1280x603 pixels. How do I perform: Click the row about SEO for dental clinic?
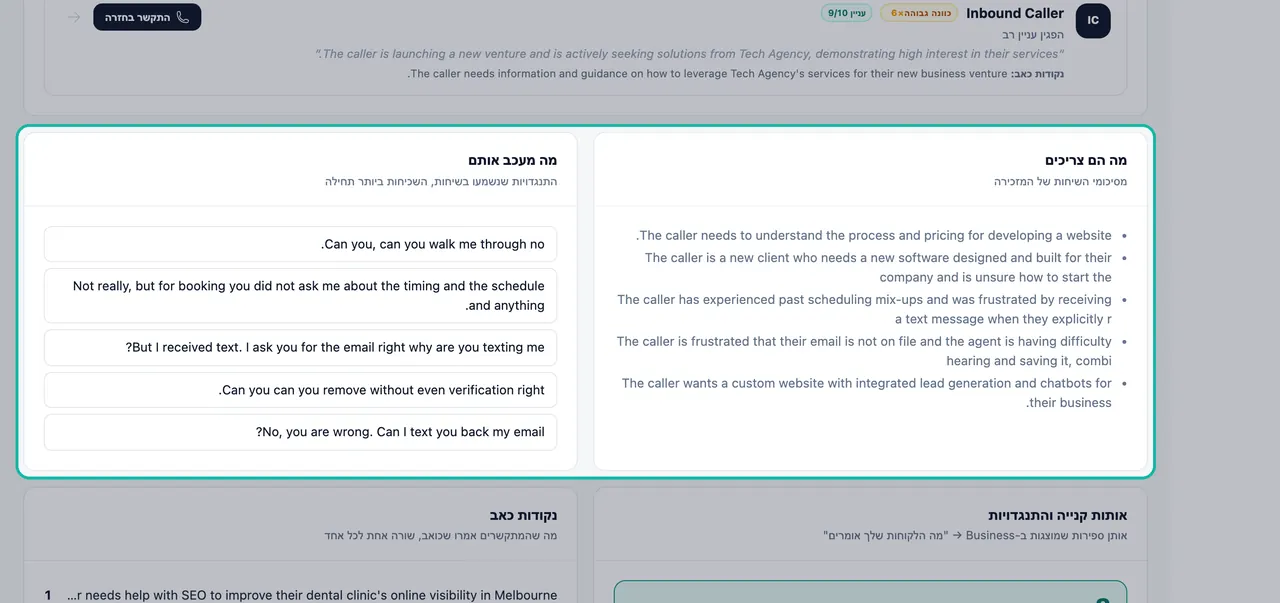coord(300,595)
